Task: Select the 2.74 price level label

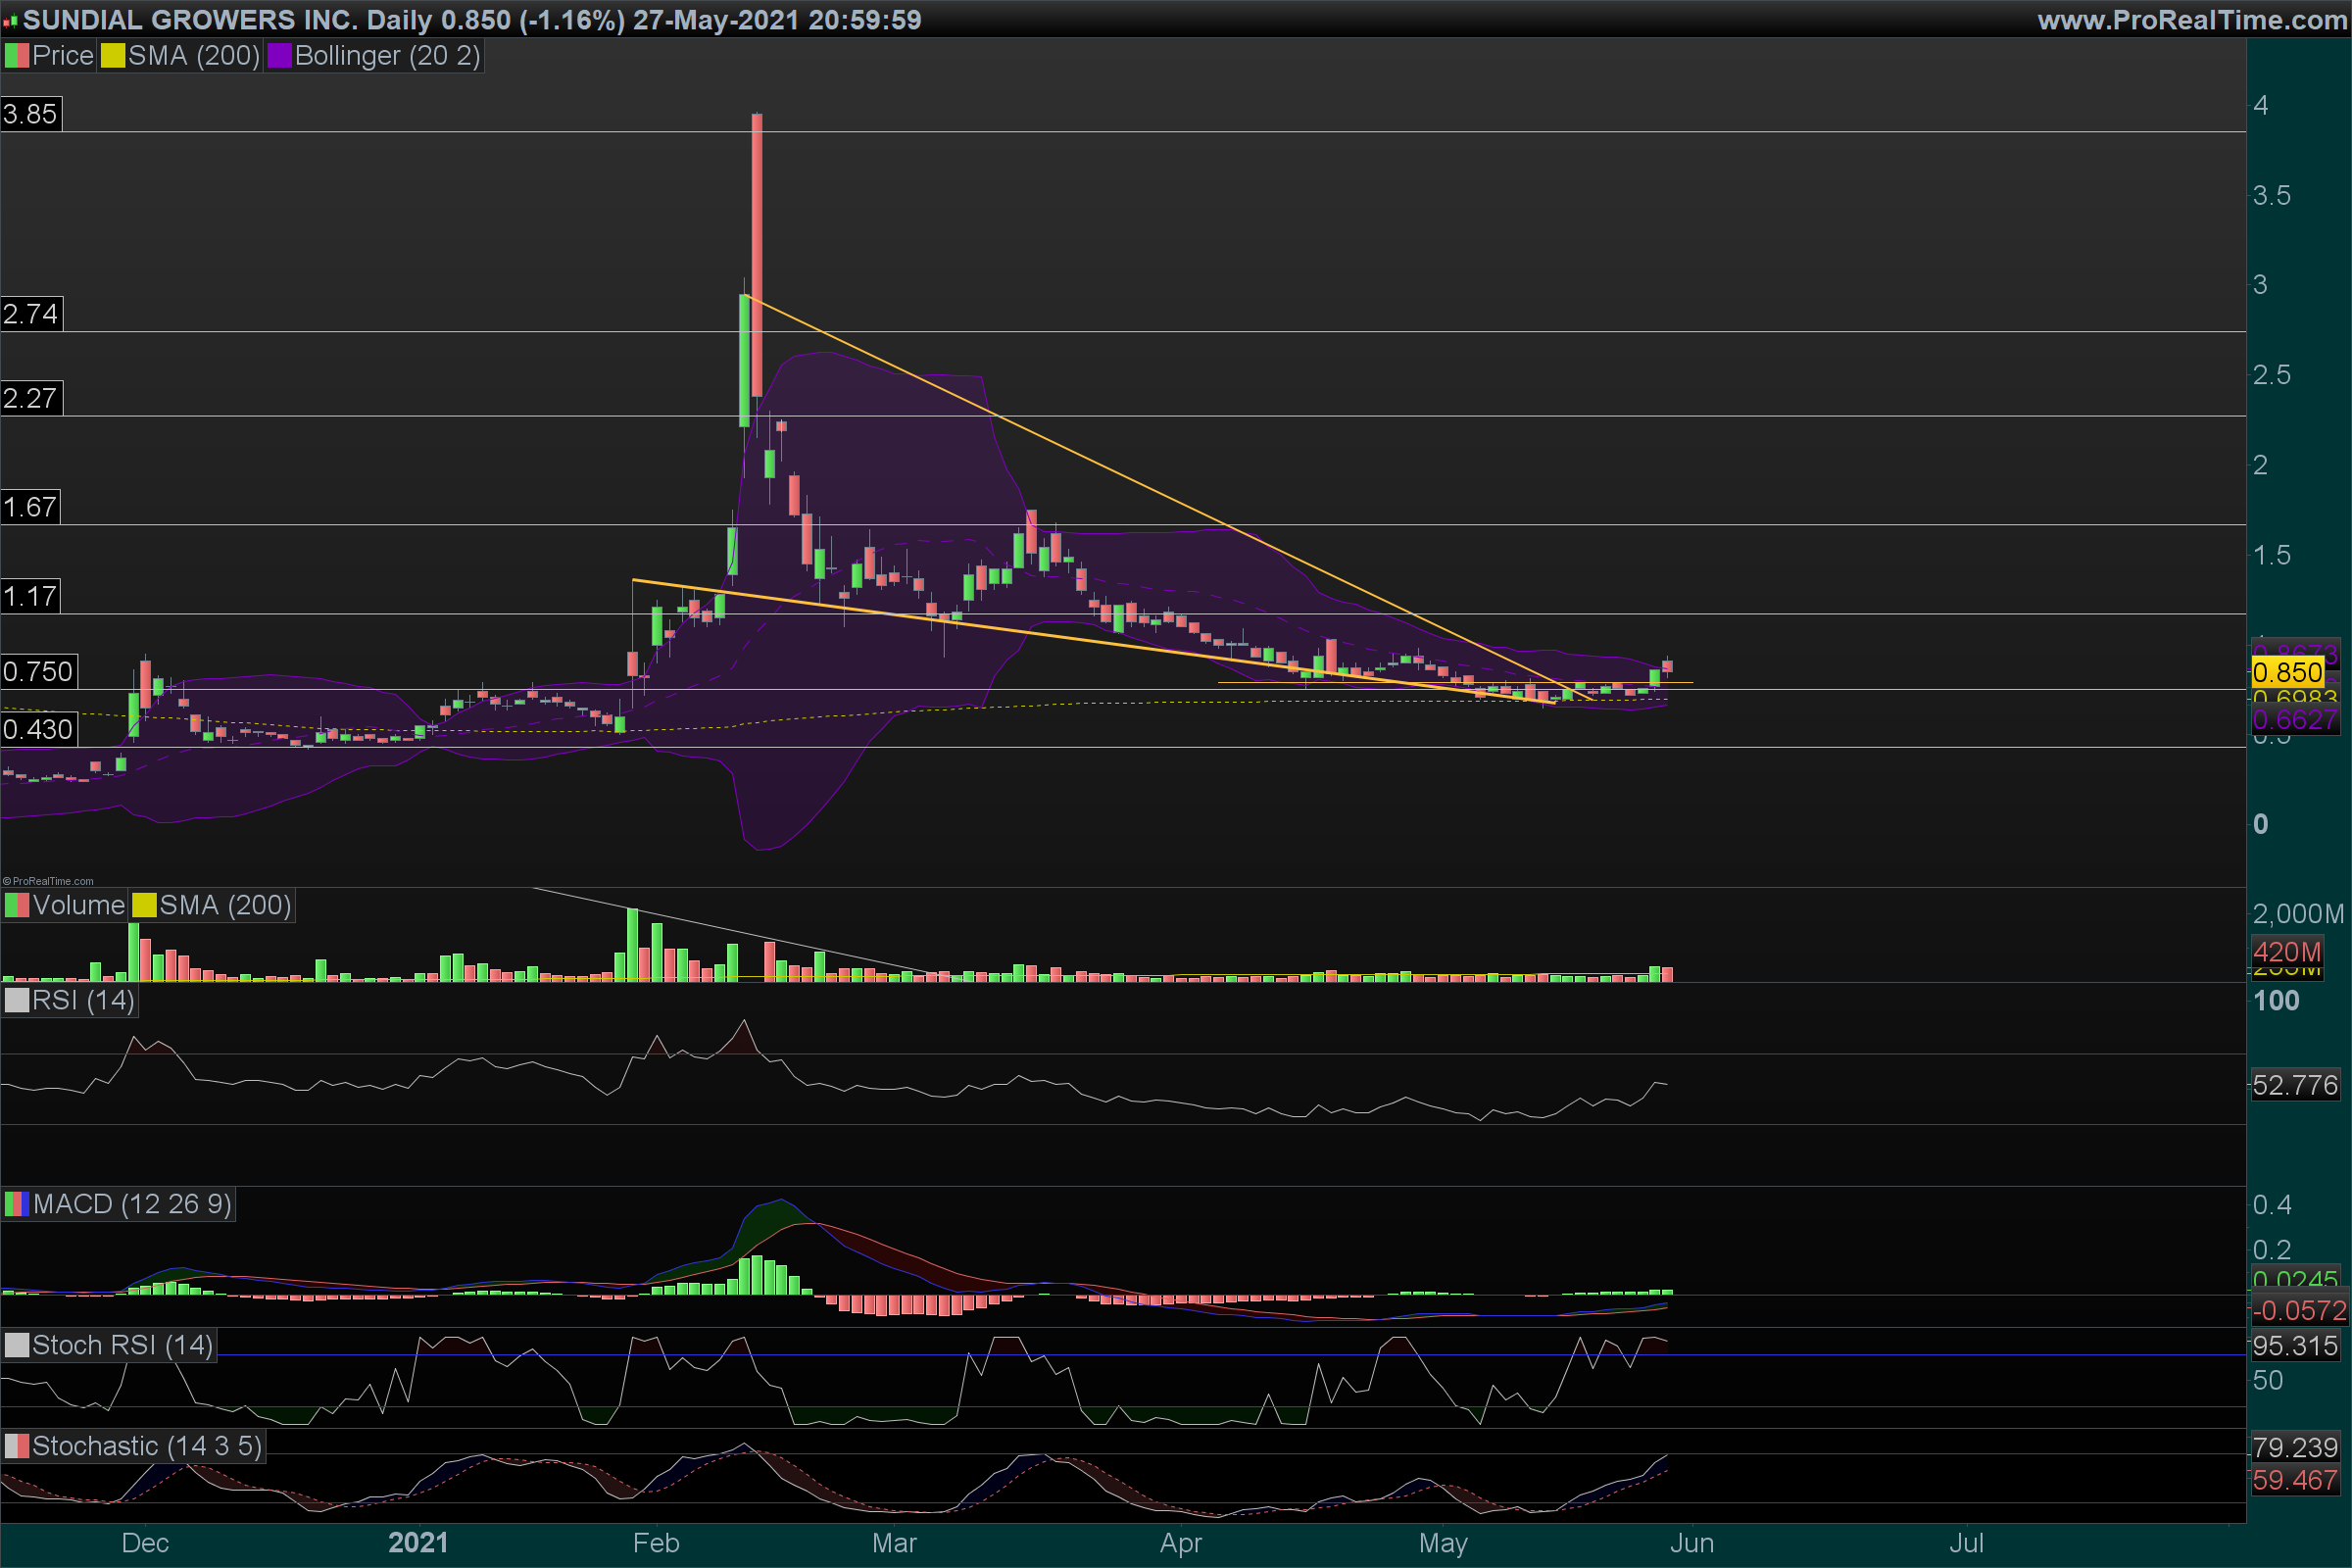Action: point(30,314)
